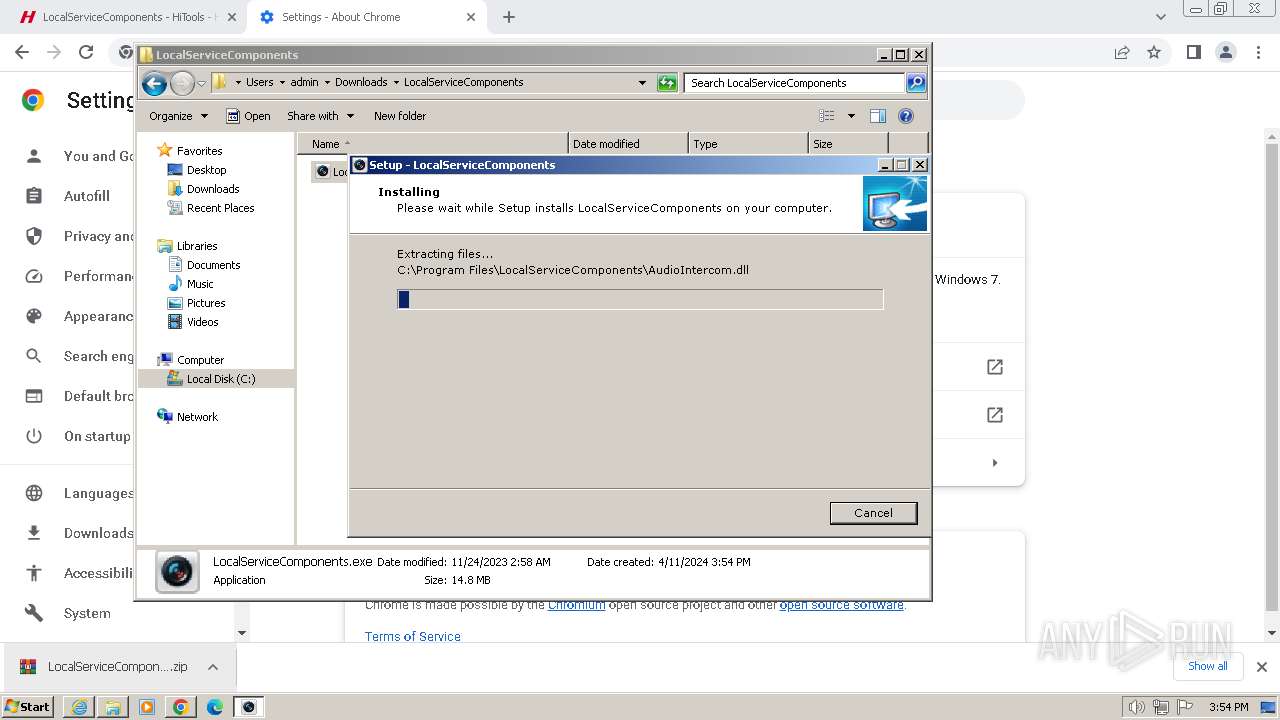
Task: Cancel the LocalServiceComponents setup
Action: click(x=873, y=513)
